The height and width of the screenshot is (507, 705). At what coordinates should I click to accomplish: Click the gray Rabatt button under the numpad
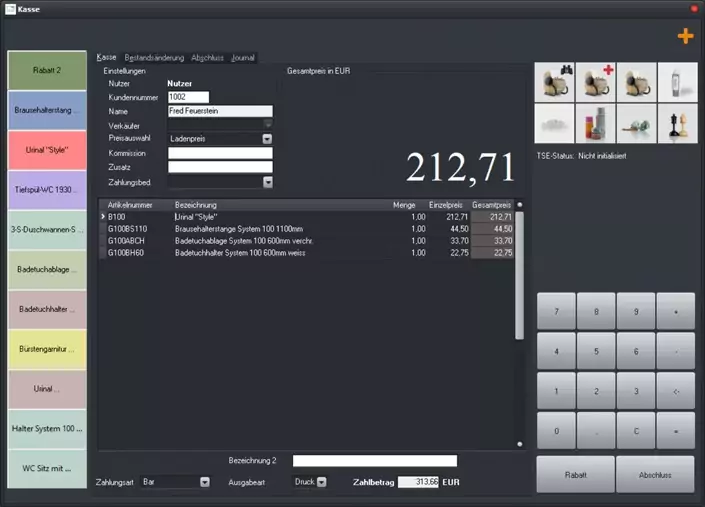click(x=576, y=475)
